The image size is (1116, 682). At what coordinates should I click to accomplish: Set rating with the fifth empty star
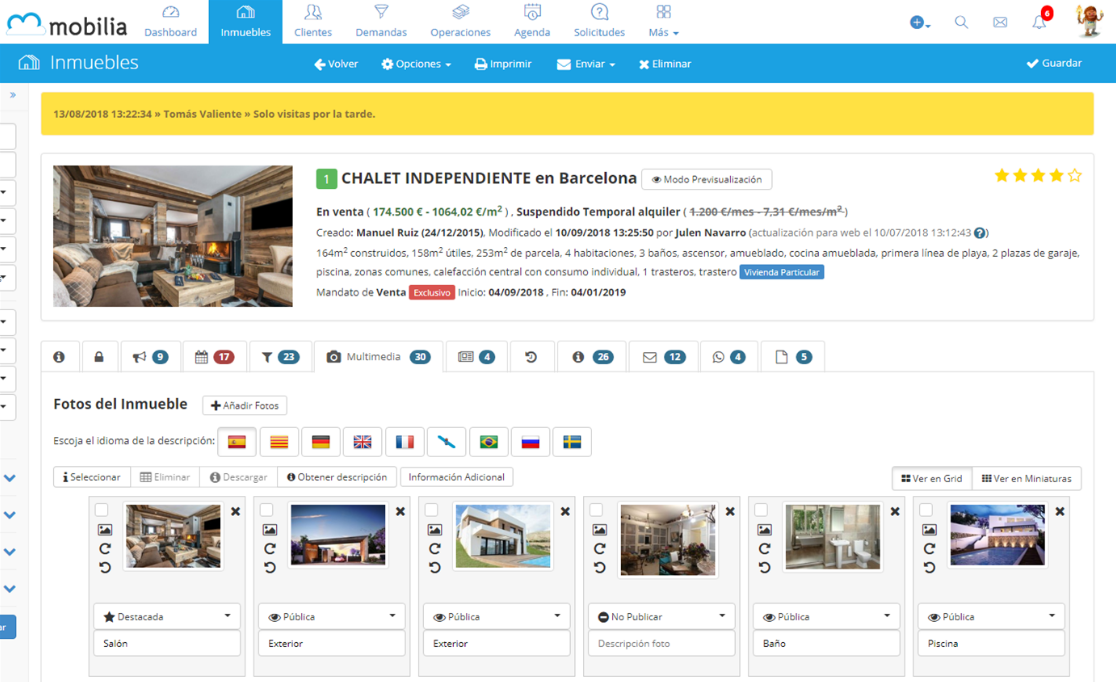pyautogui.click(x=1075, y=176)
